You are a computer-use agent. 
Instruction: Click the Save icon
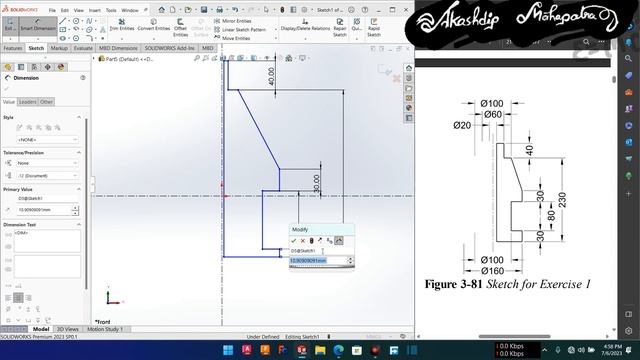click(204, 9)
